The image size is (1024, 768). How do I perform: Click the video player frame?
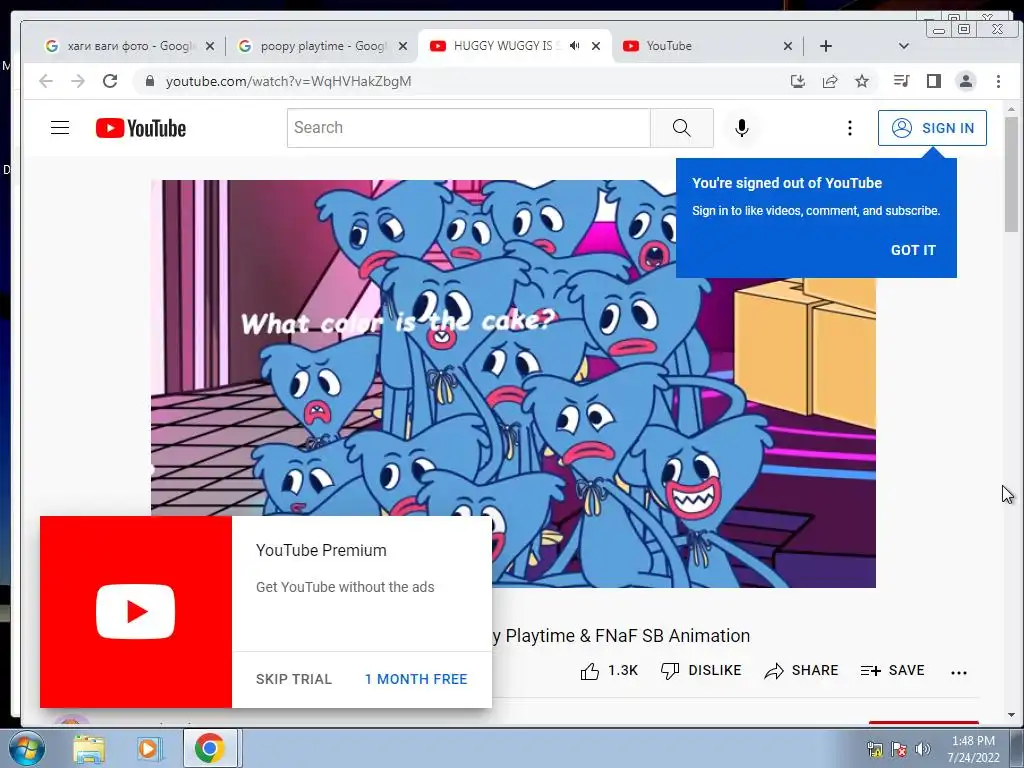tap(513, 384)
